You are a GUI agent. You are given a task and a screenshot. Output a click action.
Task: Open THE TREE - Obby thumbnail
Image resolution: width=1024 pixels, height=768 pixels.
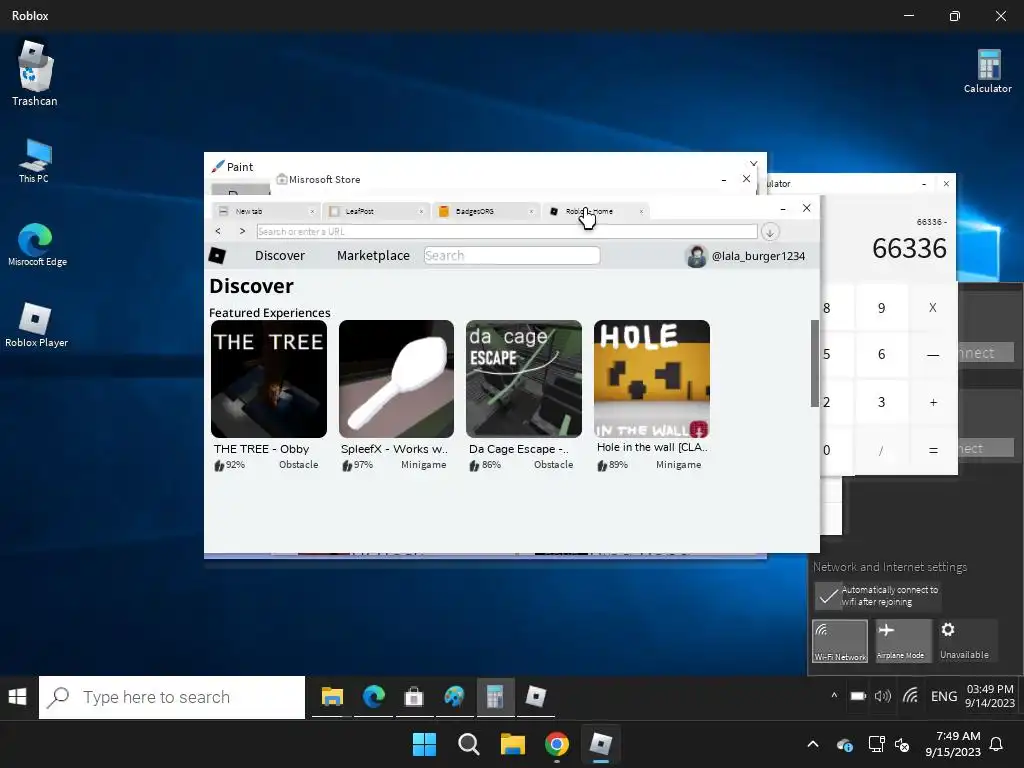click(268, 379)
